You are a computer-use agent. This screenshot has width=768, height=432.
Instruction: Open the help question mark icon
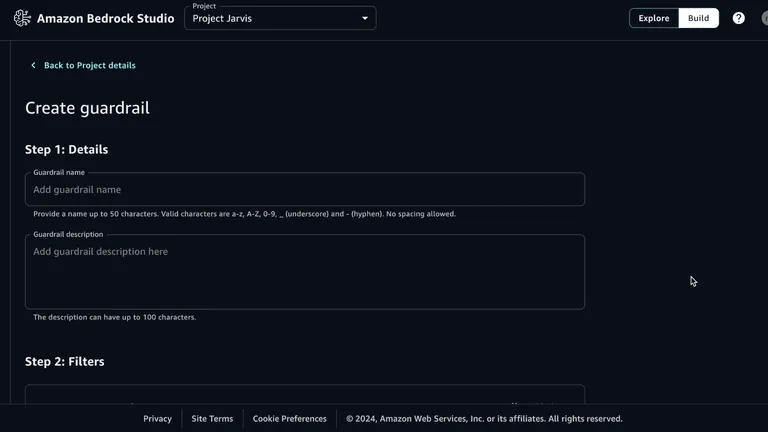click(738, 18)
